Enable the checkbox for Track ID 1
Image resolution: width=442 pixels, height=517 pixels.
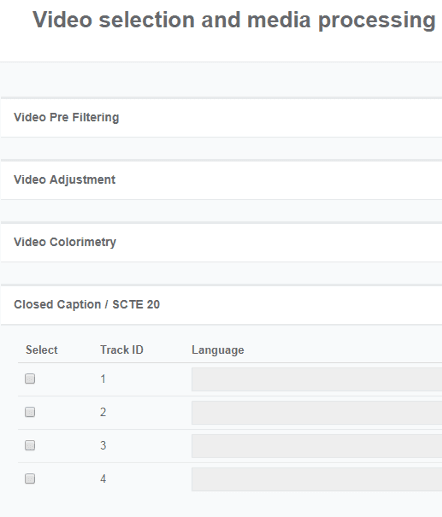tap(30, 379)
